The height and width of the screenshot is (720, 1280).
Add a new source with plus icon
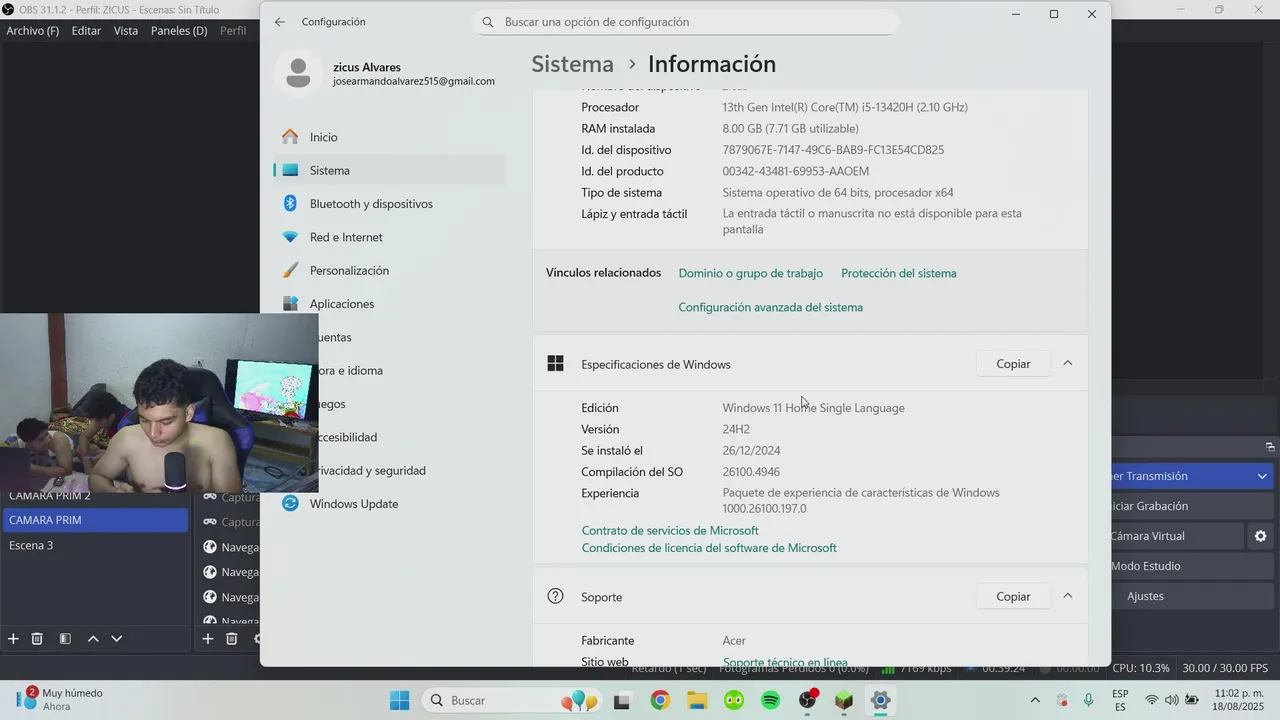click(208, 638)
